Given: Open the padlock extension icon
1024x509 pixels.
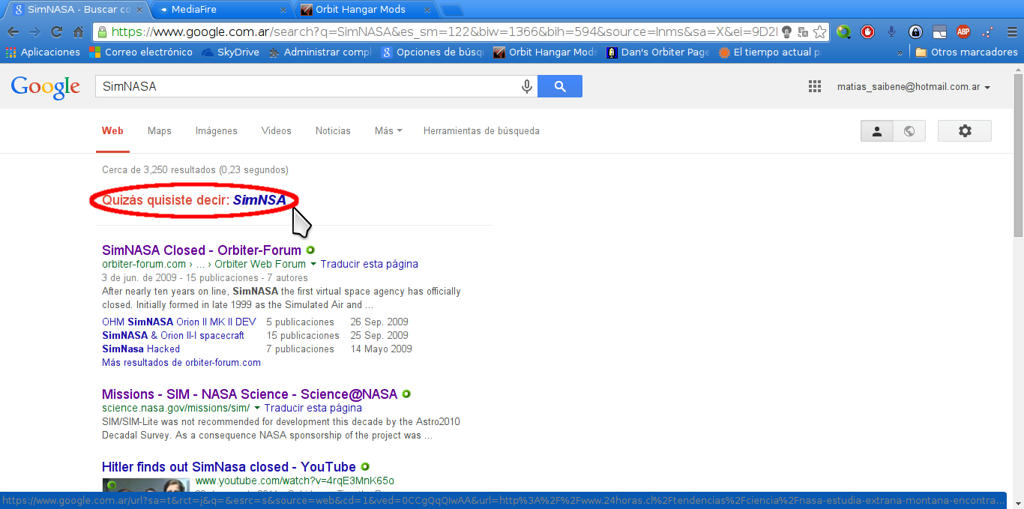Looking at the screenshot, I should click(x=916, y=31).
